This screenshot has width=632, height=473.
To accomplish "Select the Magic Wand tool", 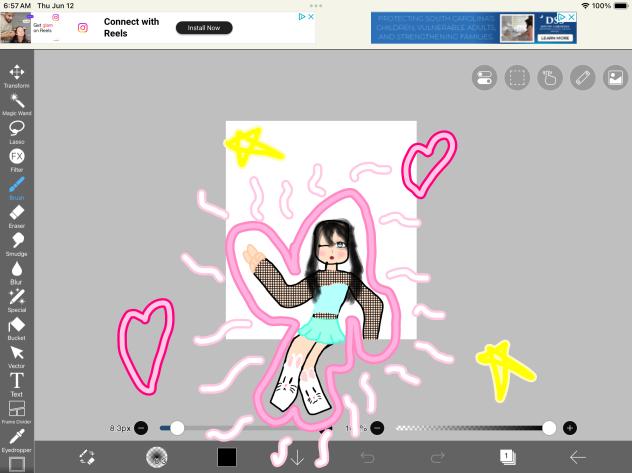I will (17, 104).
